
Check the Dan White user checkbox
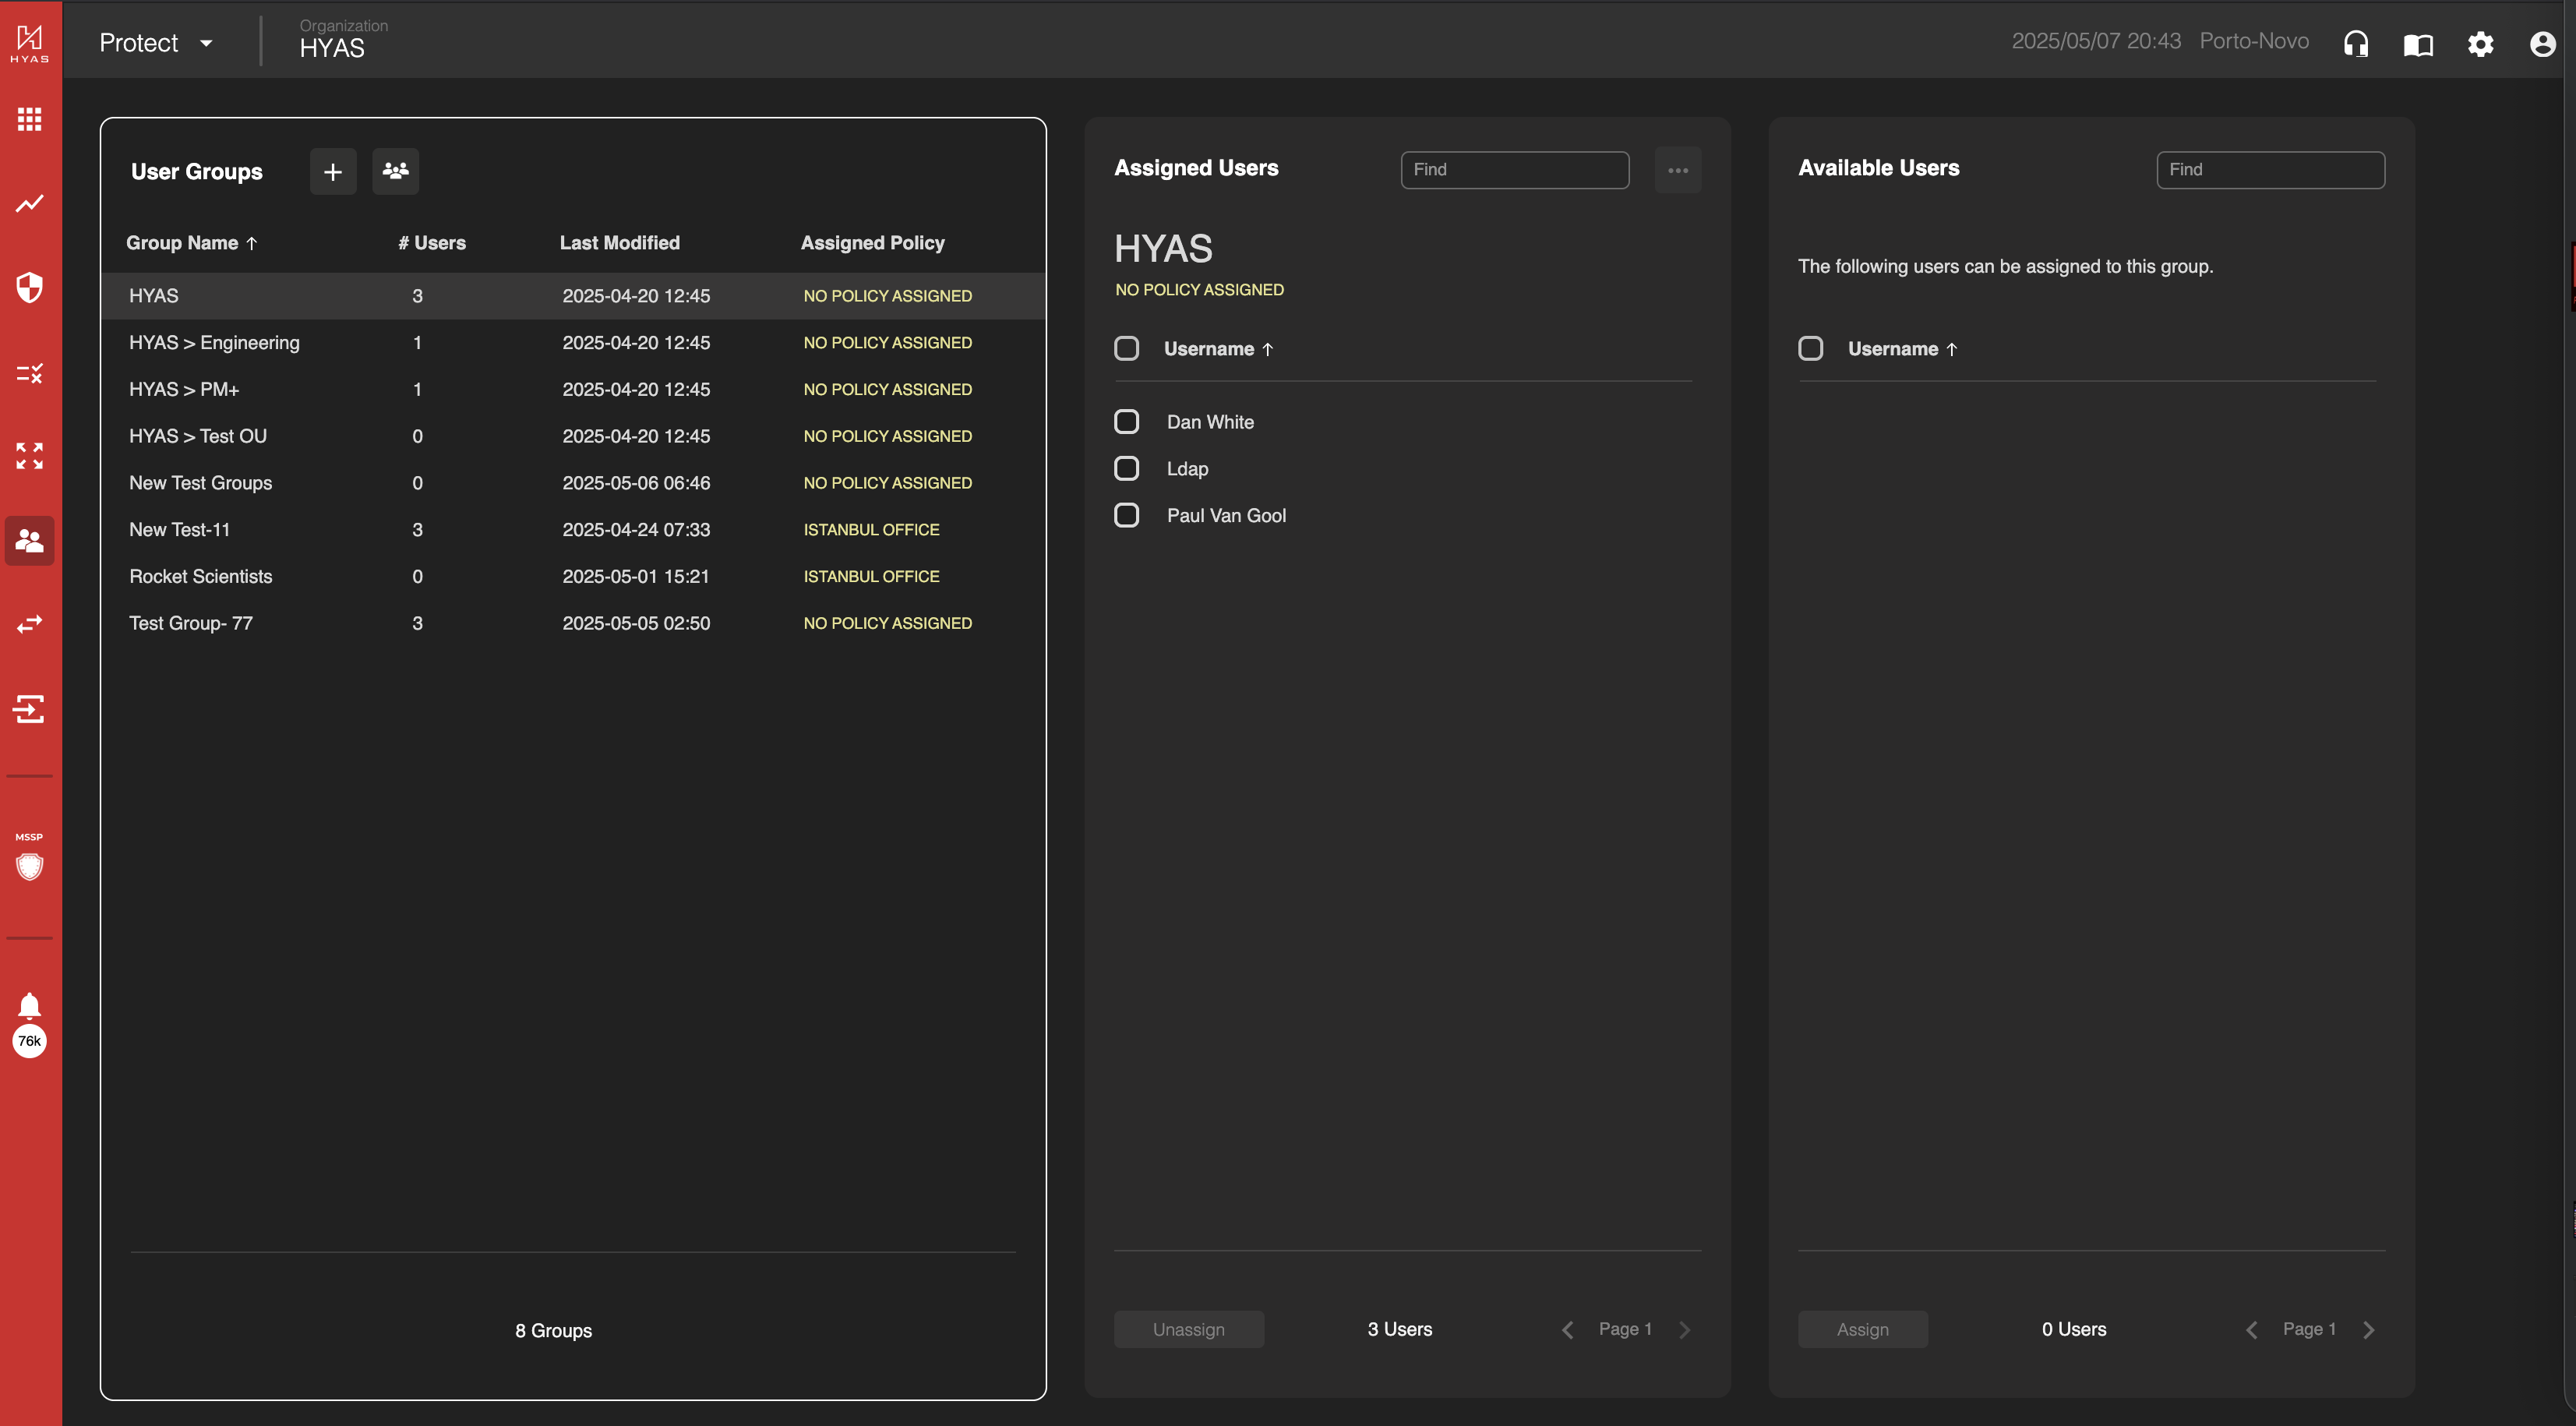[1127, 422]
